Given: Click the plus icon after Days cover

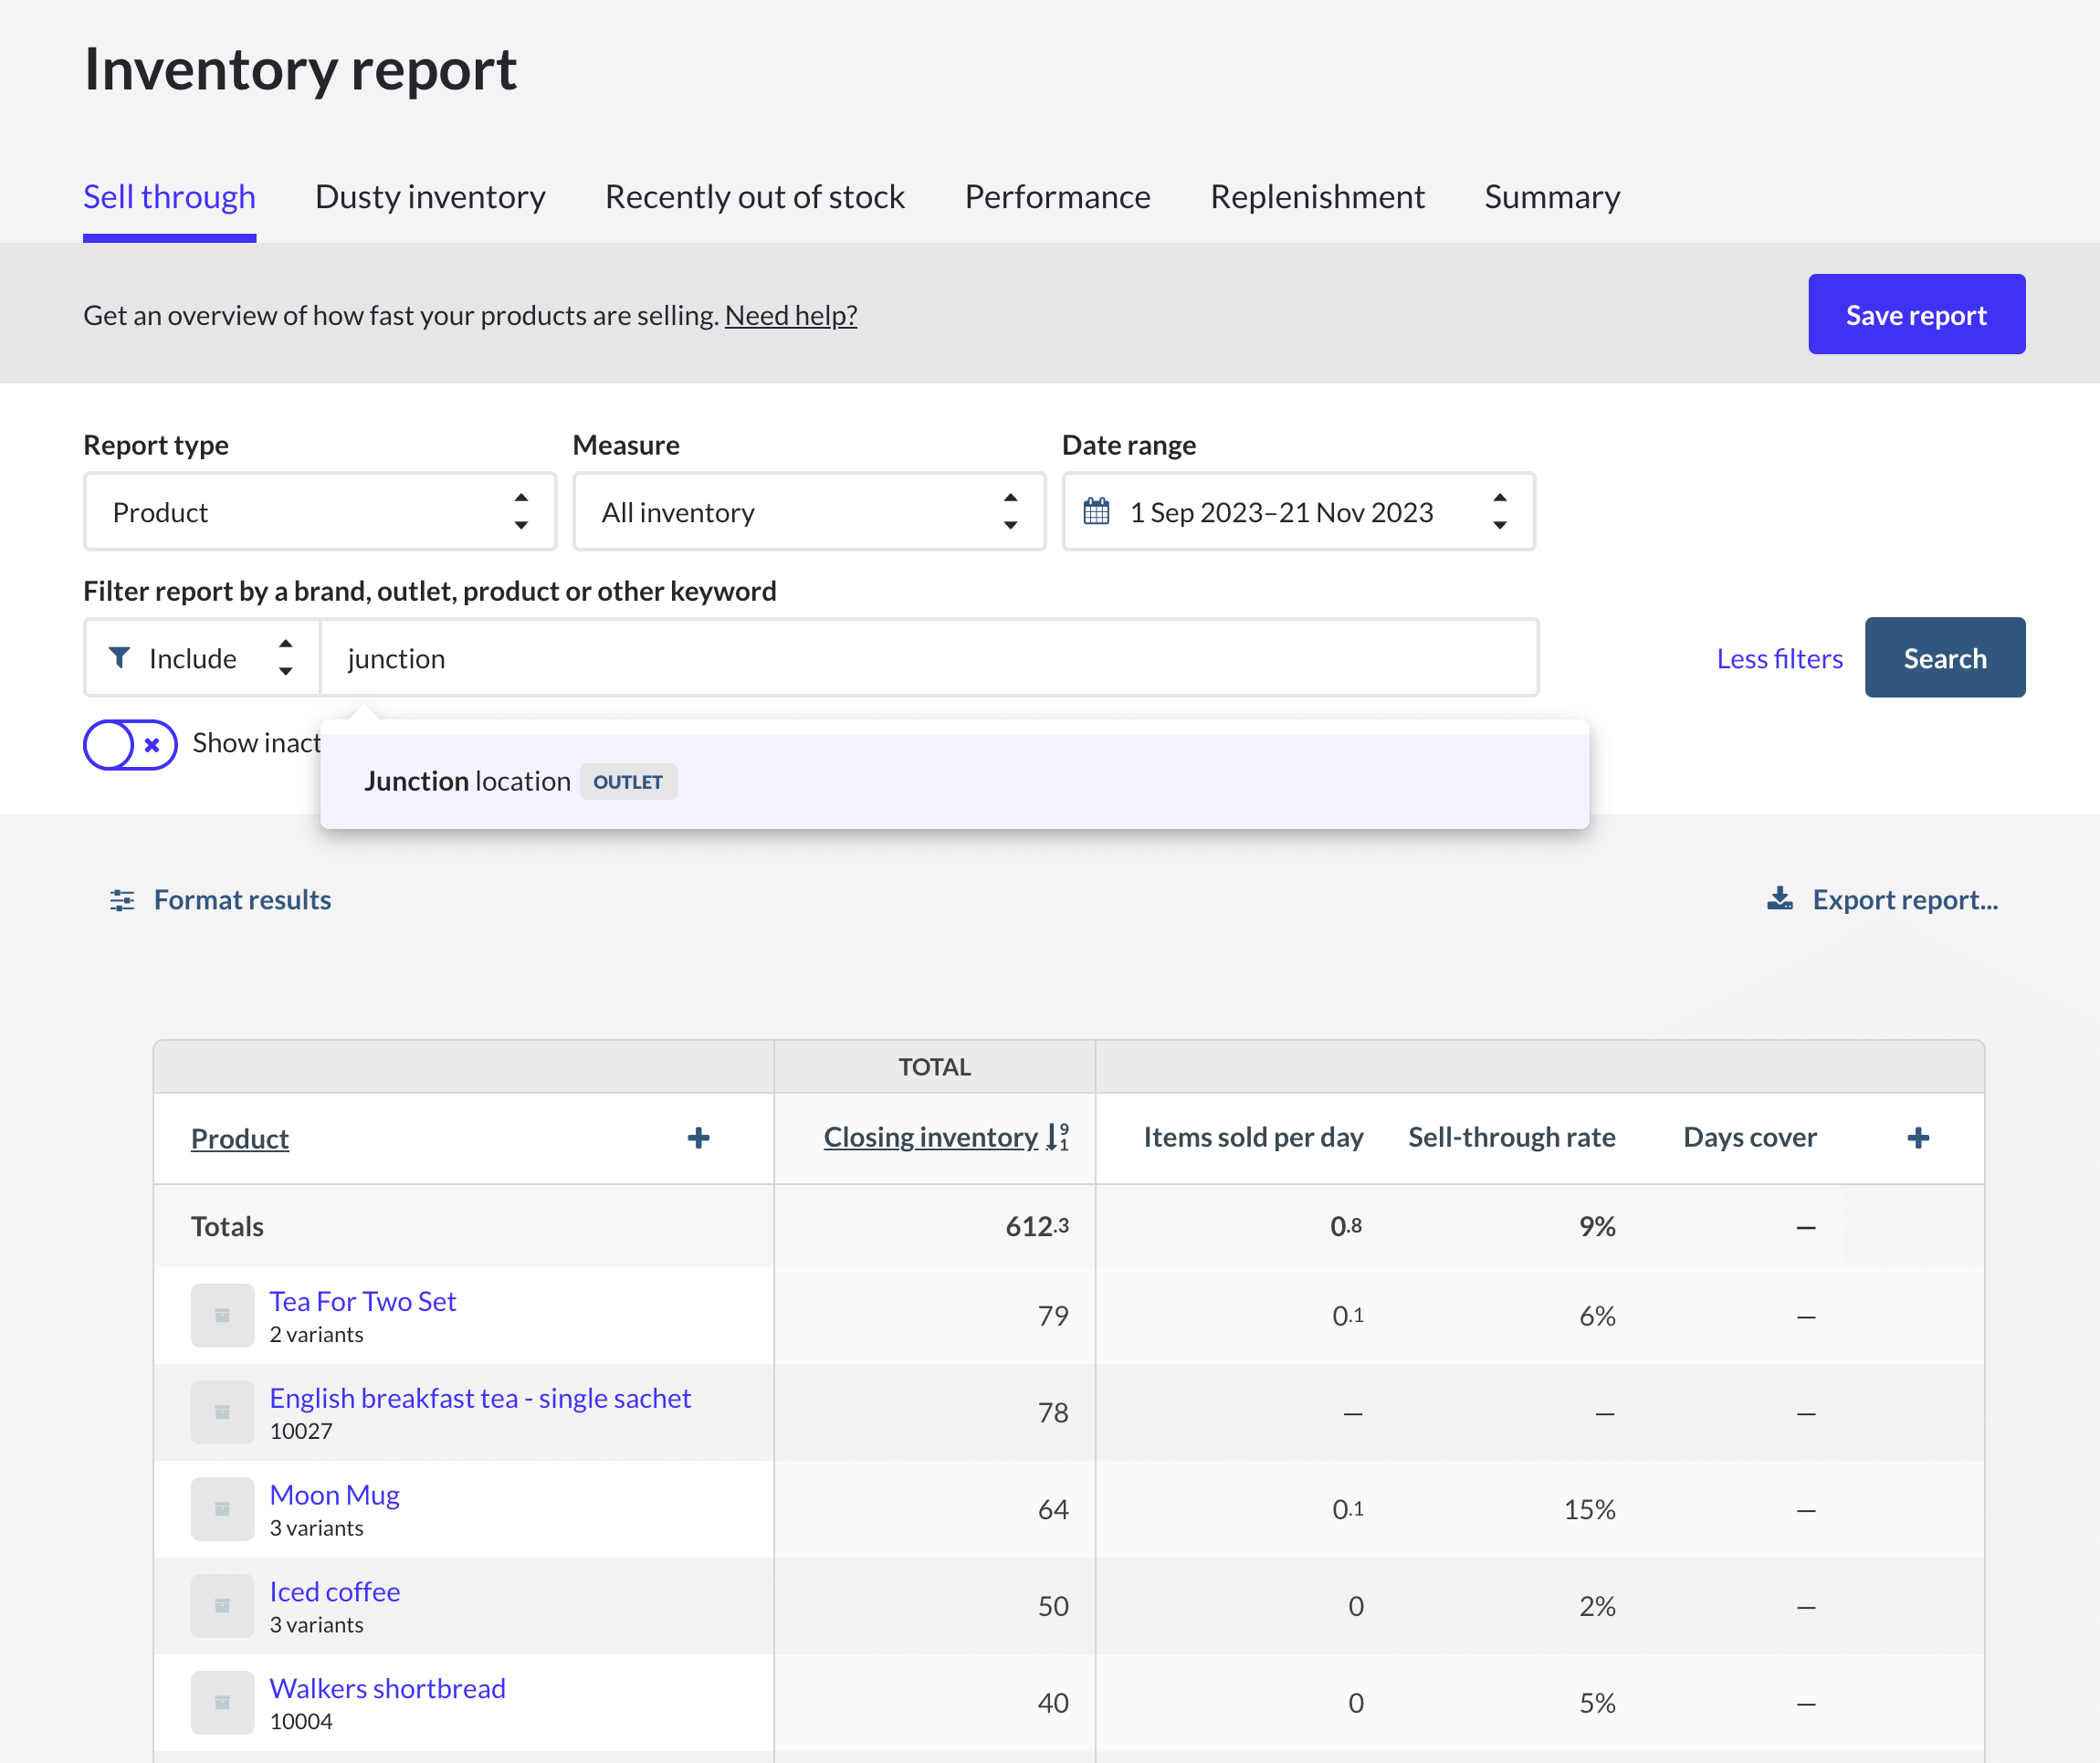Looking at the screenshot, I should click(1918, 1138).
